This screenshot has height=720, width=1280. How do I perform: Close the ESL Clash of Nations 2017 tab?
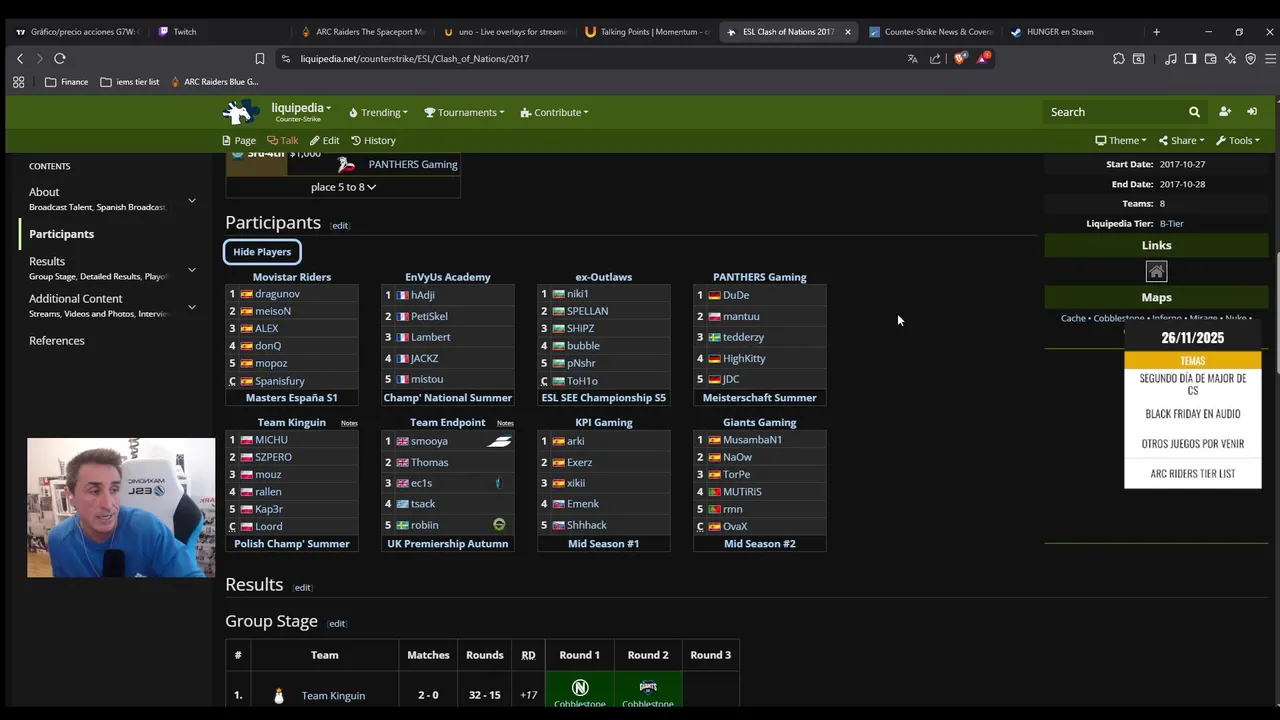848,32
